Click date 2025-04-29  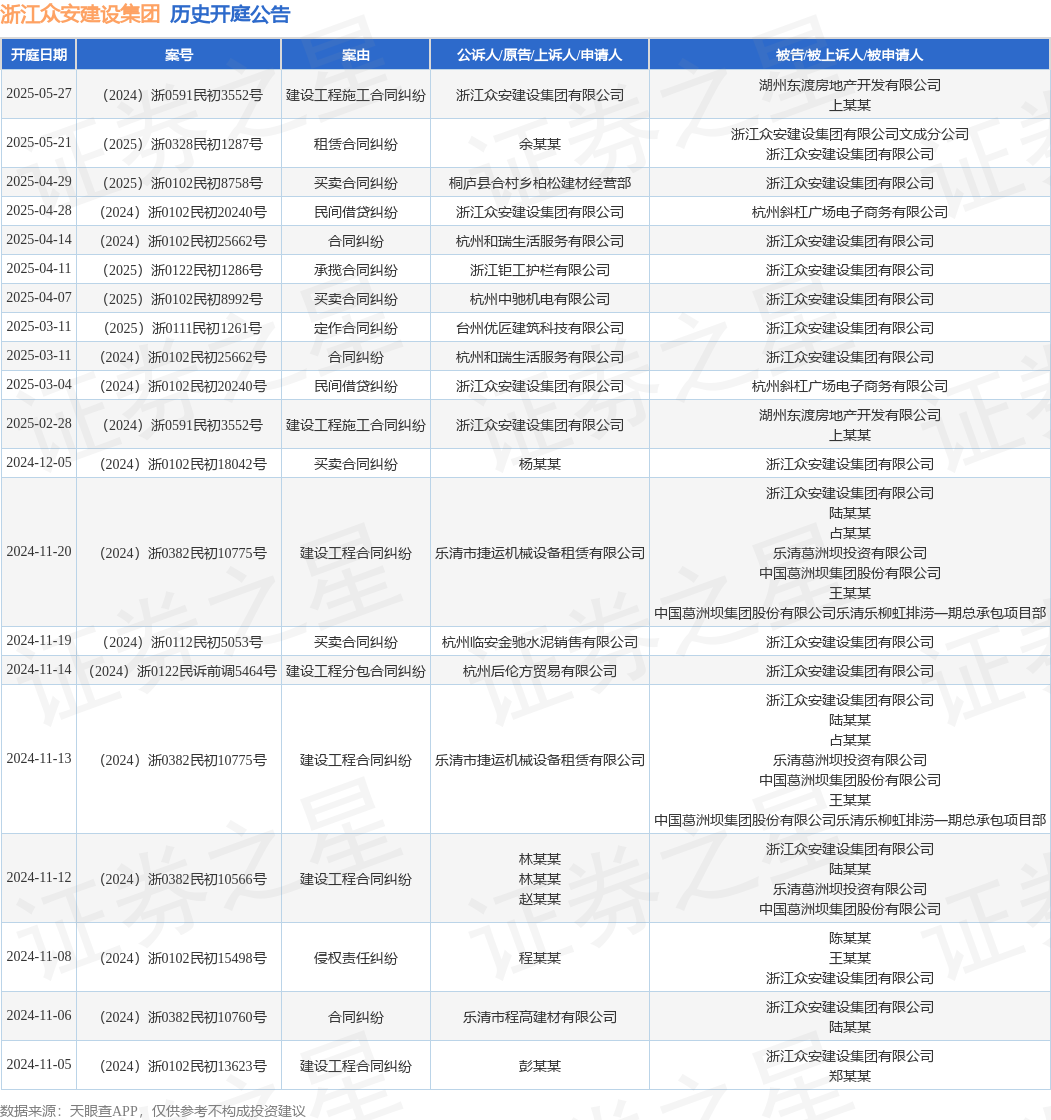pyautogui.click(x=39, y=182)
